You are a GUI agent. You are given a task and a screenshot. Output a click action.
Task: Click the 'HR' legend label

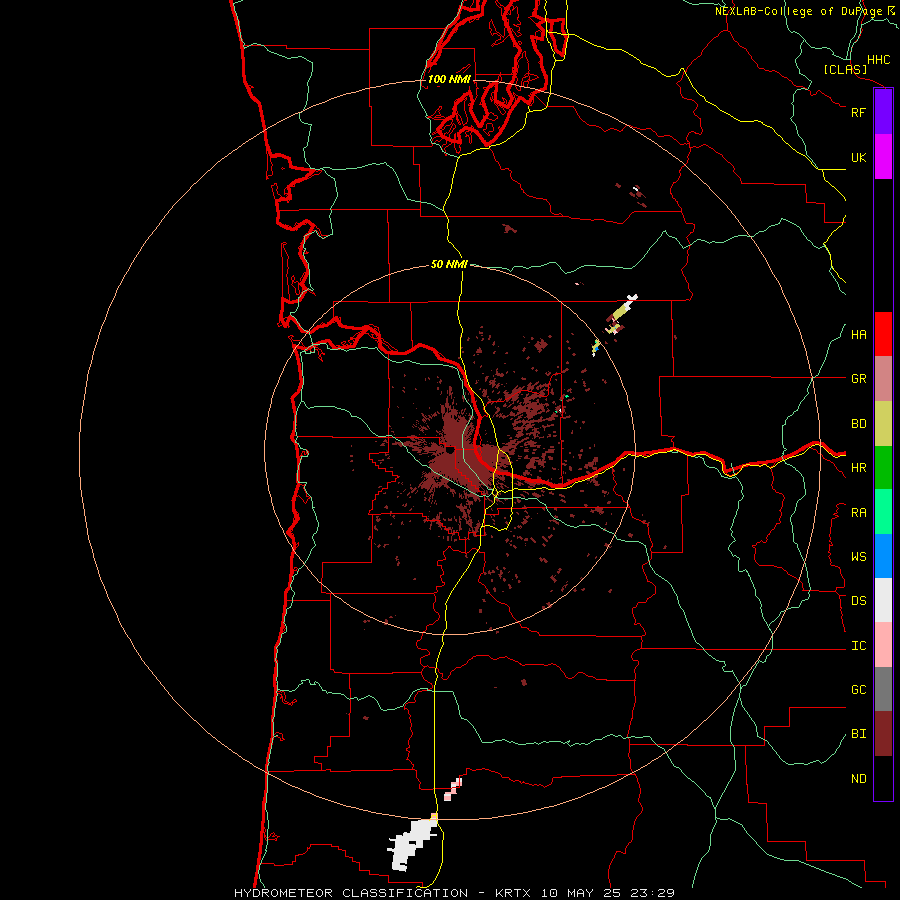[x=858, y=468]
